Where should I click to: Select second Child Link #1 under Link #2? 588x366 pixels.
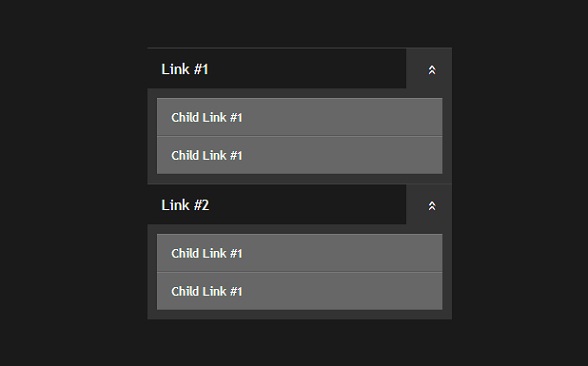click(300, 291)
